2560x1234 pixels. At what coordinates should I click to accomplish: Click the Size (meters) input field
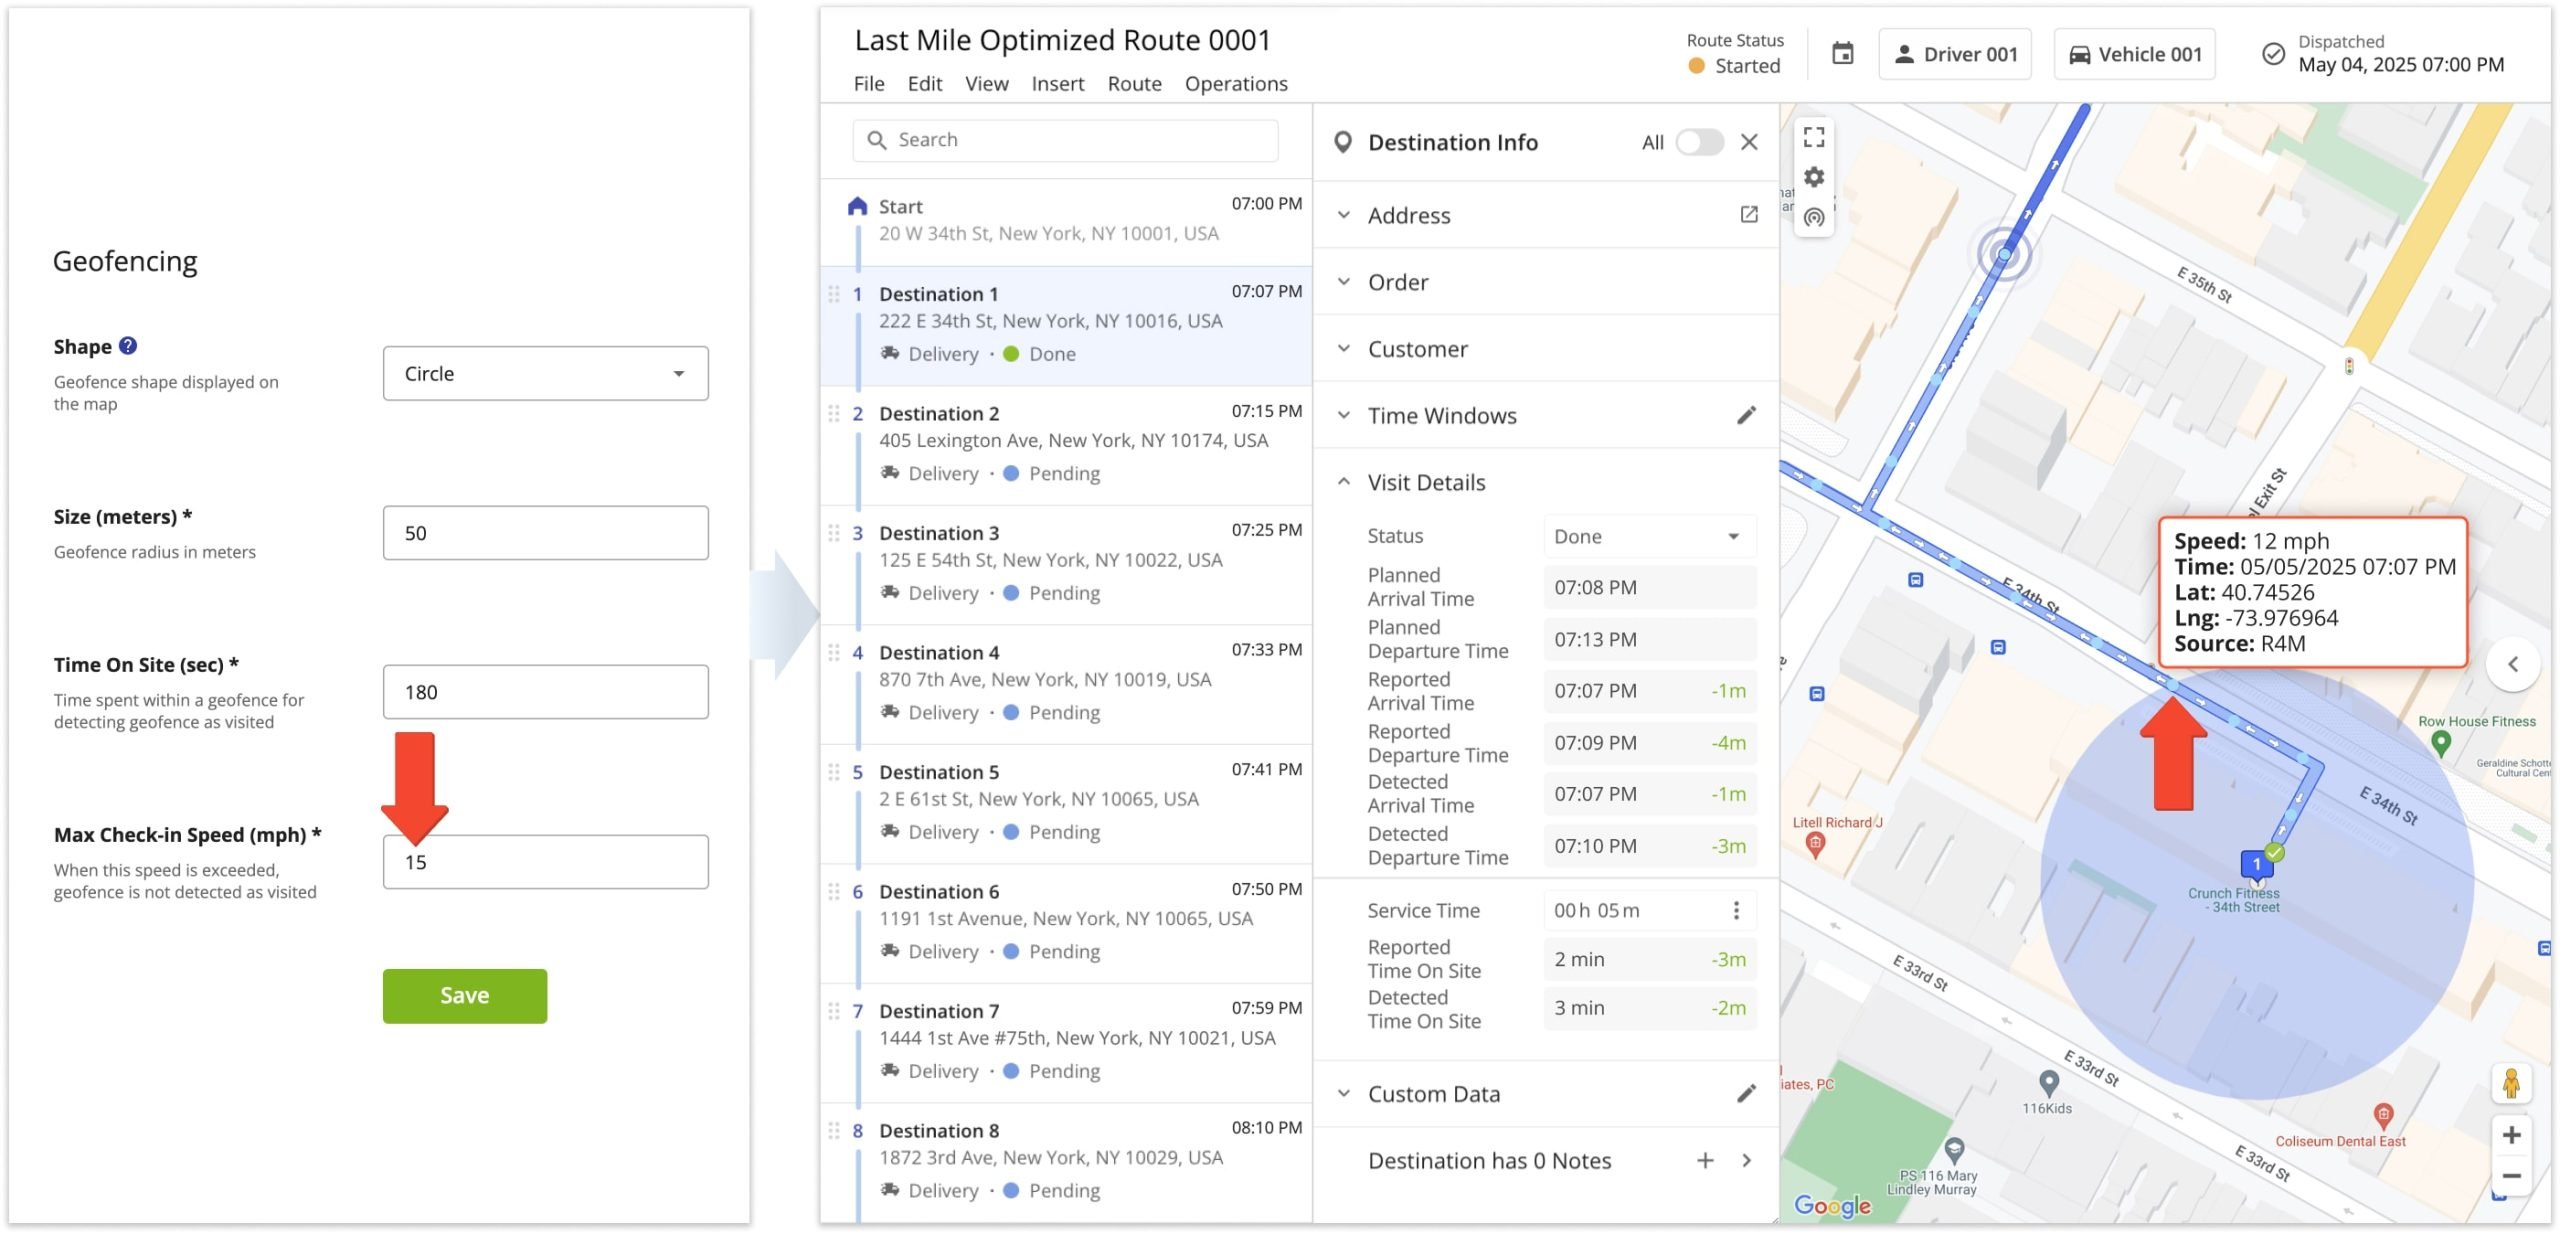545,533
